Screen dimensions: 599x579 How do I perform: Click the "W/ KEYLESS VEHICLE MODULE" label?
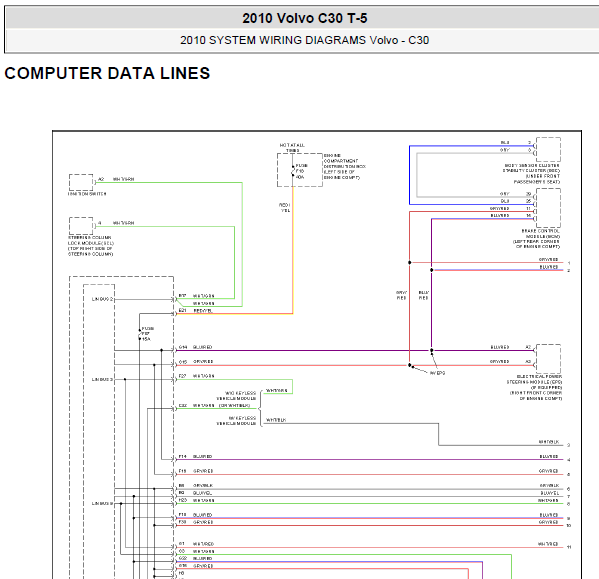point(236,421)
